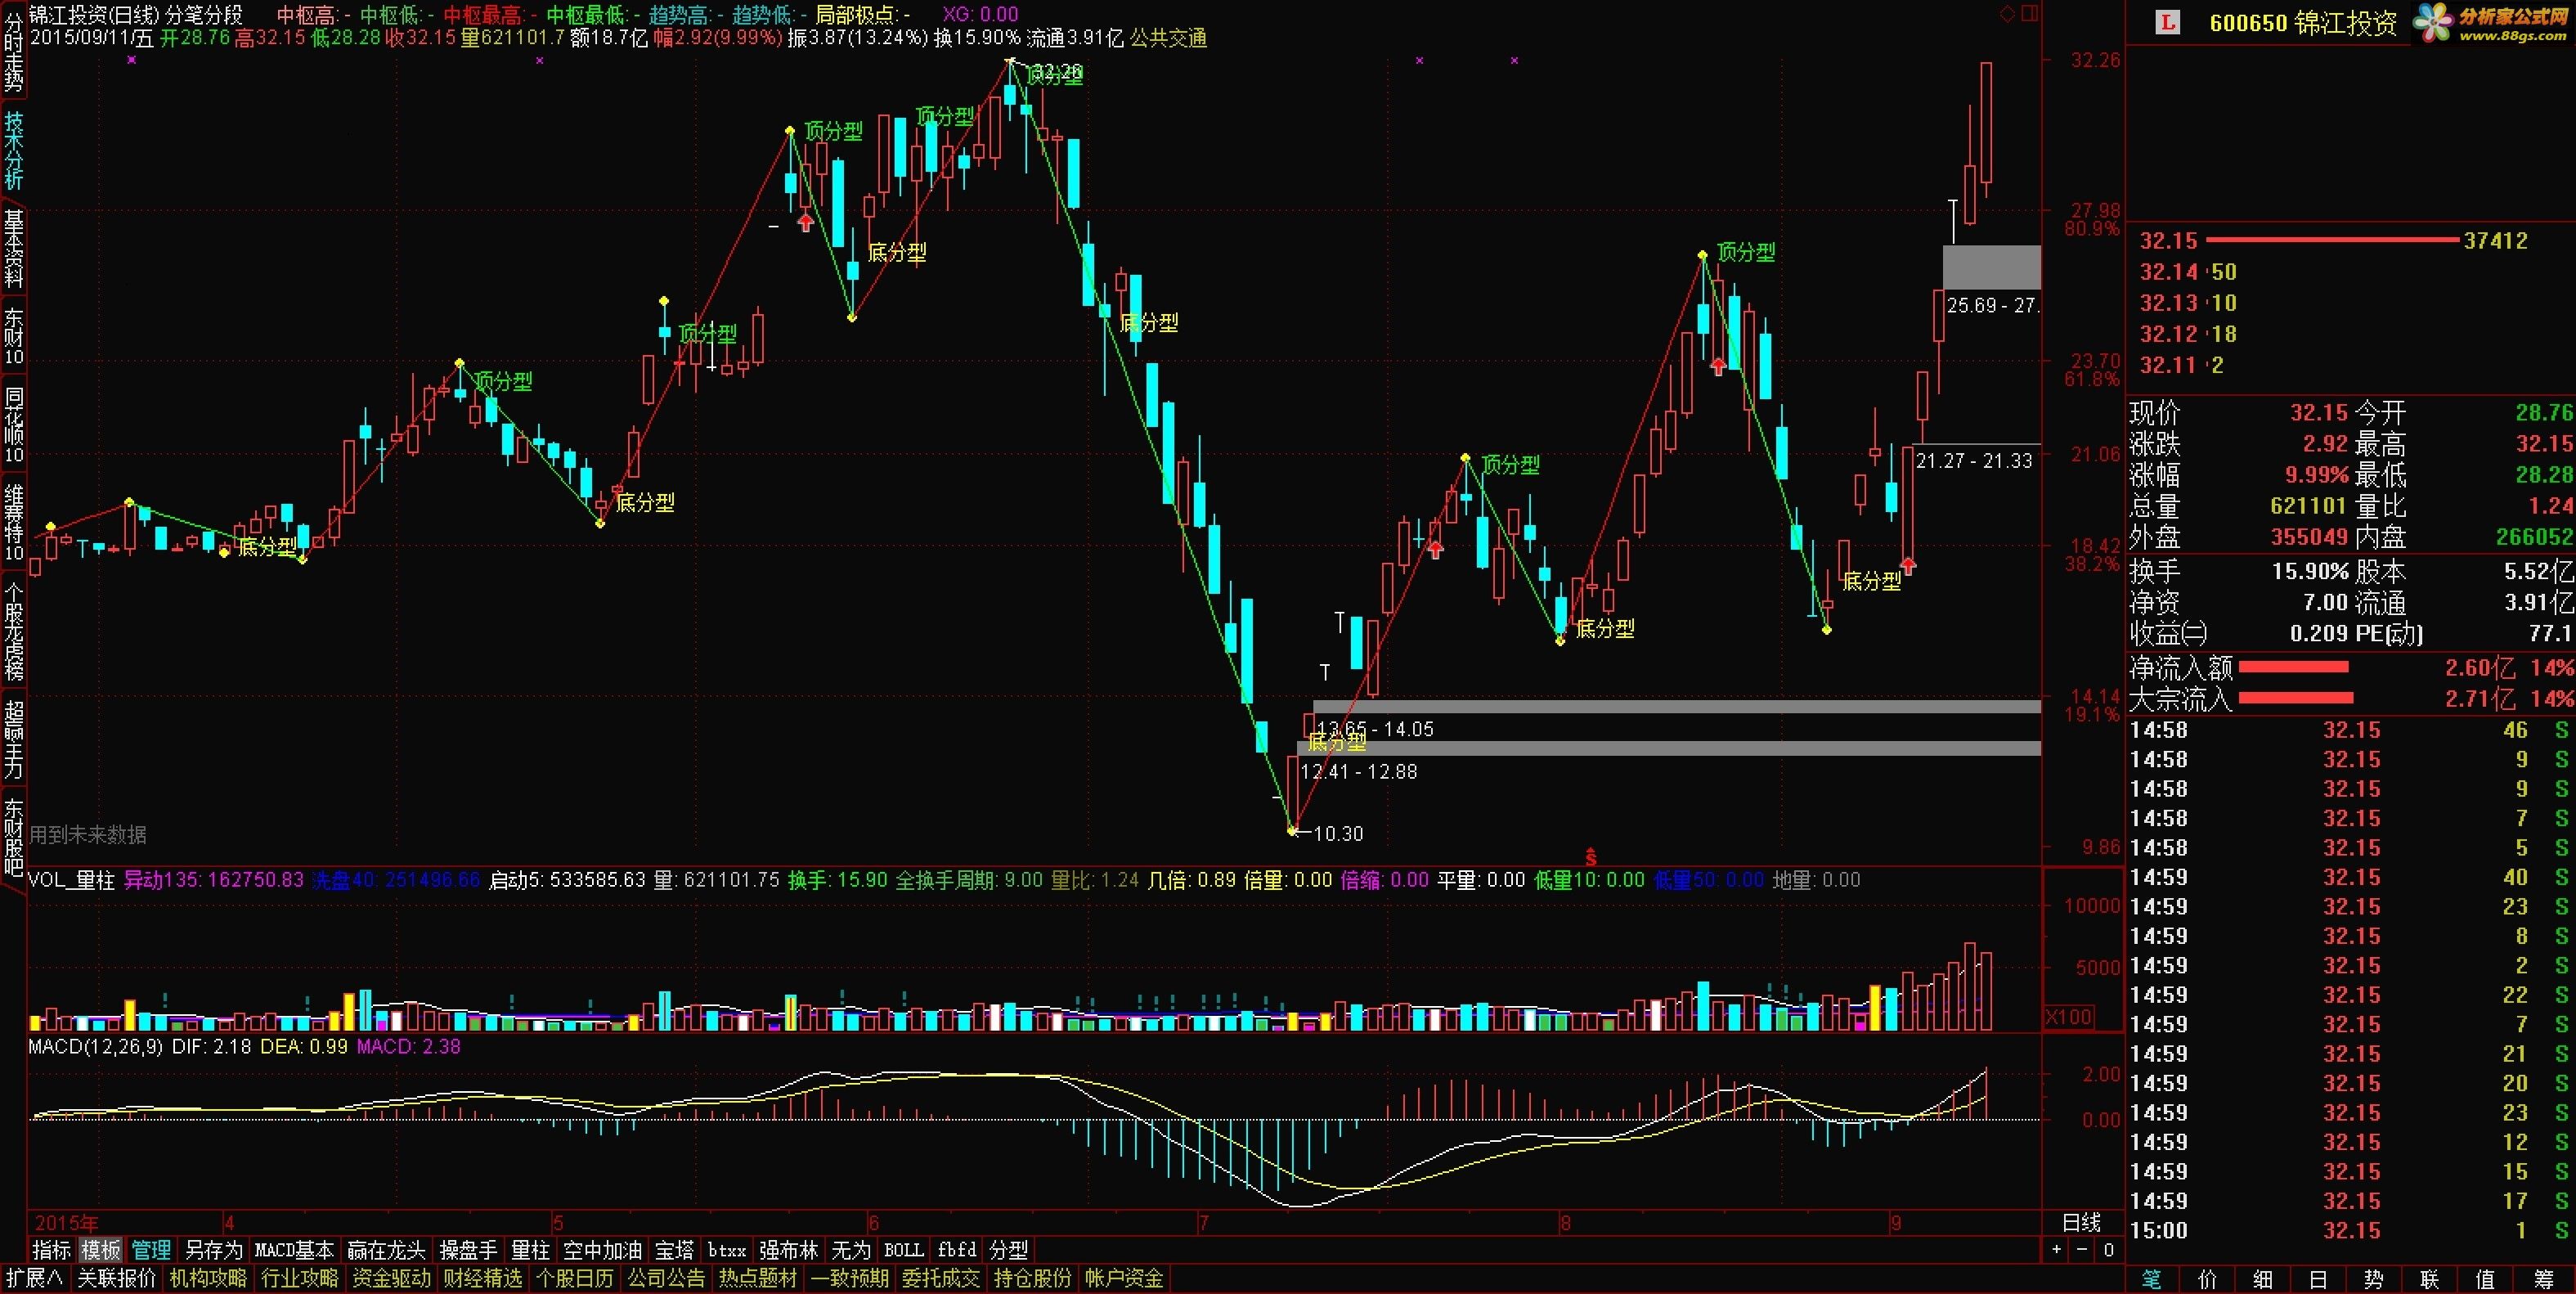2576x1294 pixels.
Task: Open the 行业攻略 bottom tab
Action: (300, 1278)
